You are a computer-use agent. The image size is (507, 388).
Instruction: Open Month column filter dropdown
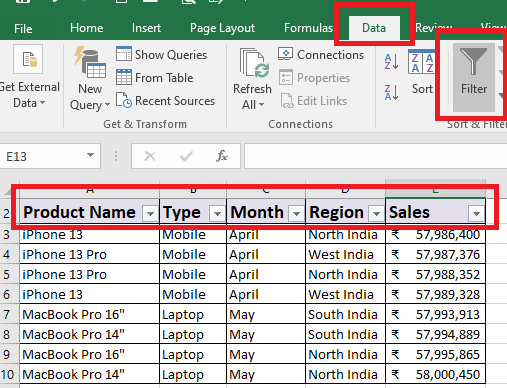pos(296,213)
